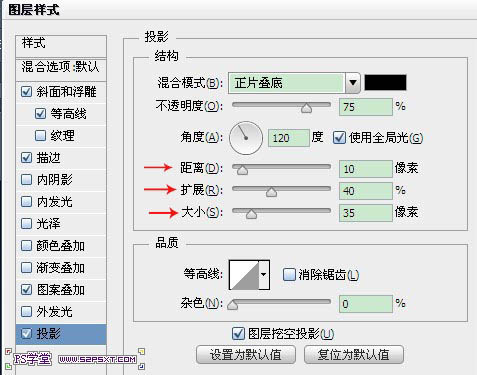Enable the 内发光 checkbox
Image resolution: width=477 pixels, height=375 pixels.
coord(26,202)
